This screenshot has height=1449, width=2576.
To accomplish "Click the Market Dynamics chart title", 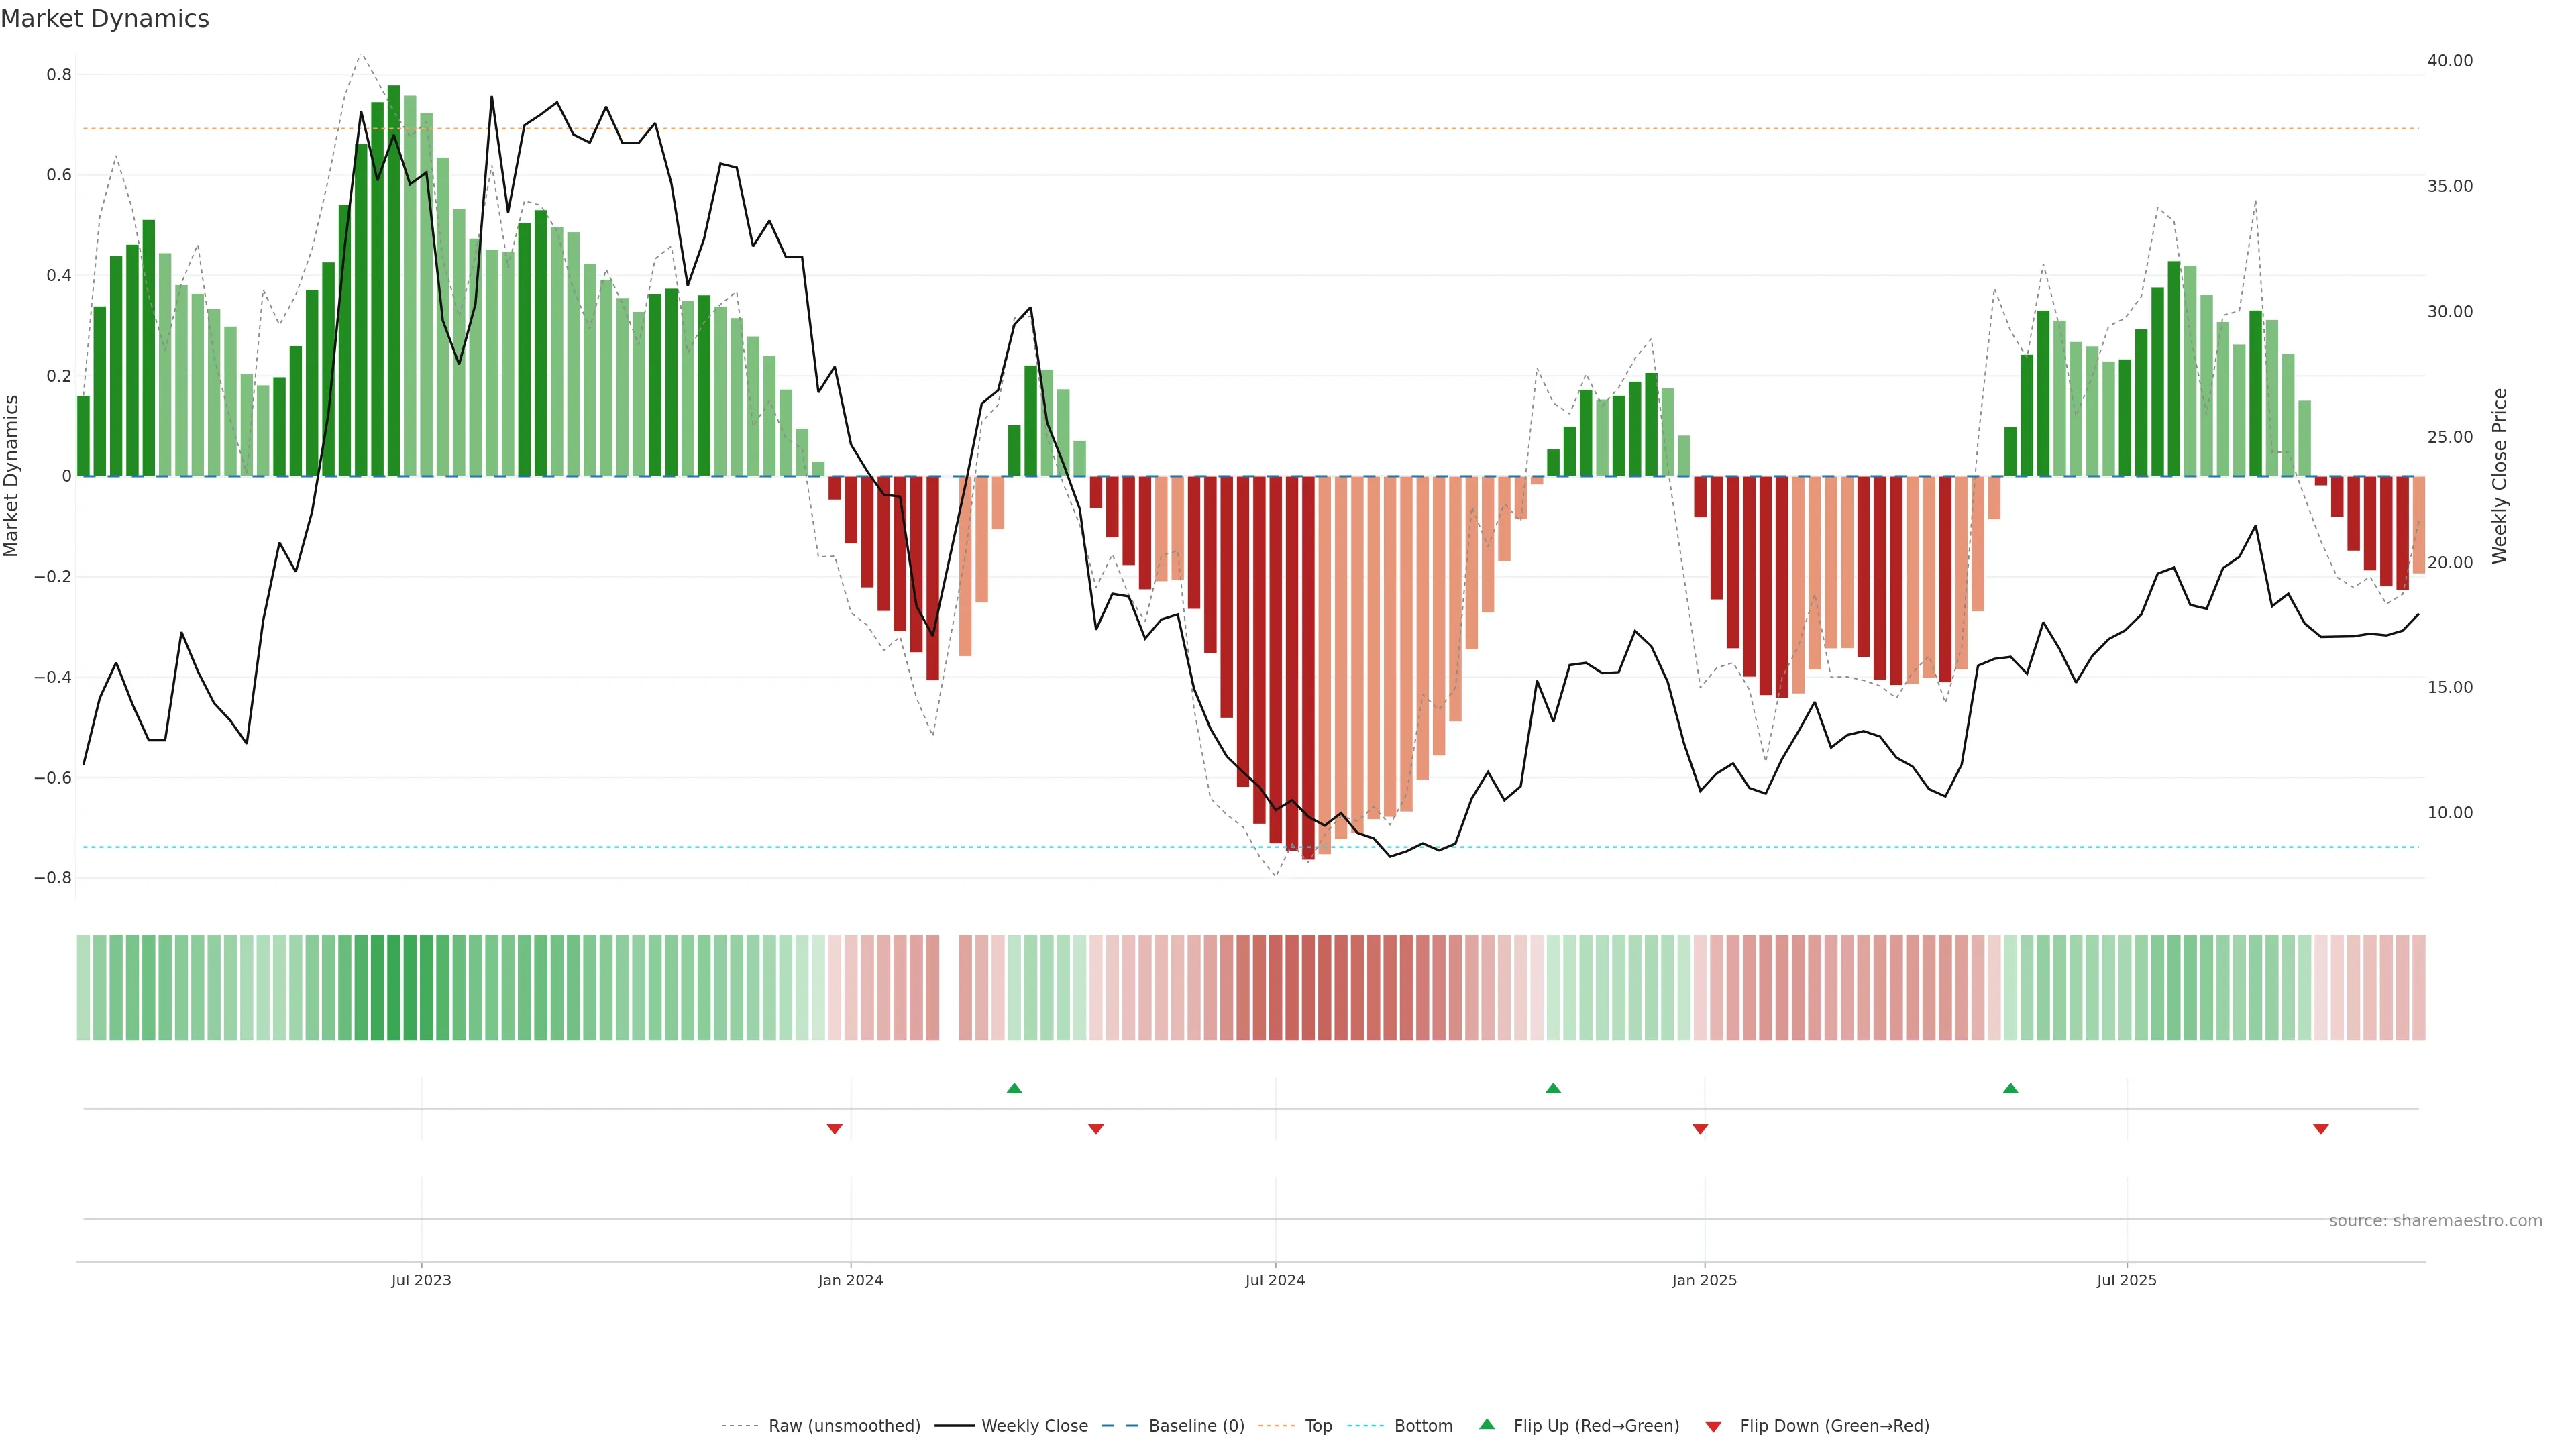I will [x=105, y=19].
